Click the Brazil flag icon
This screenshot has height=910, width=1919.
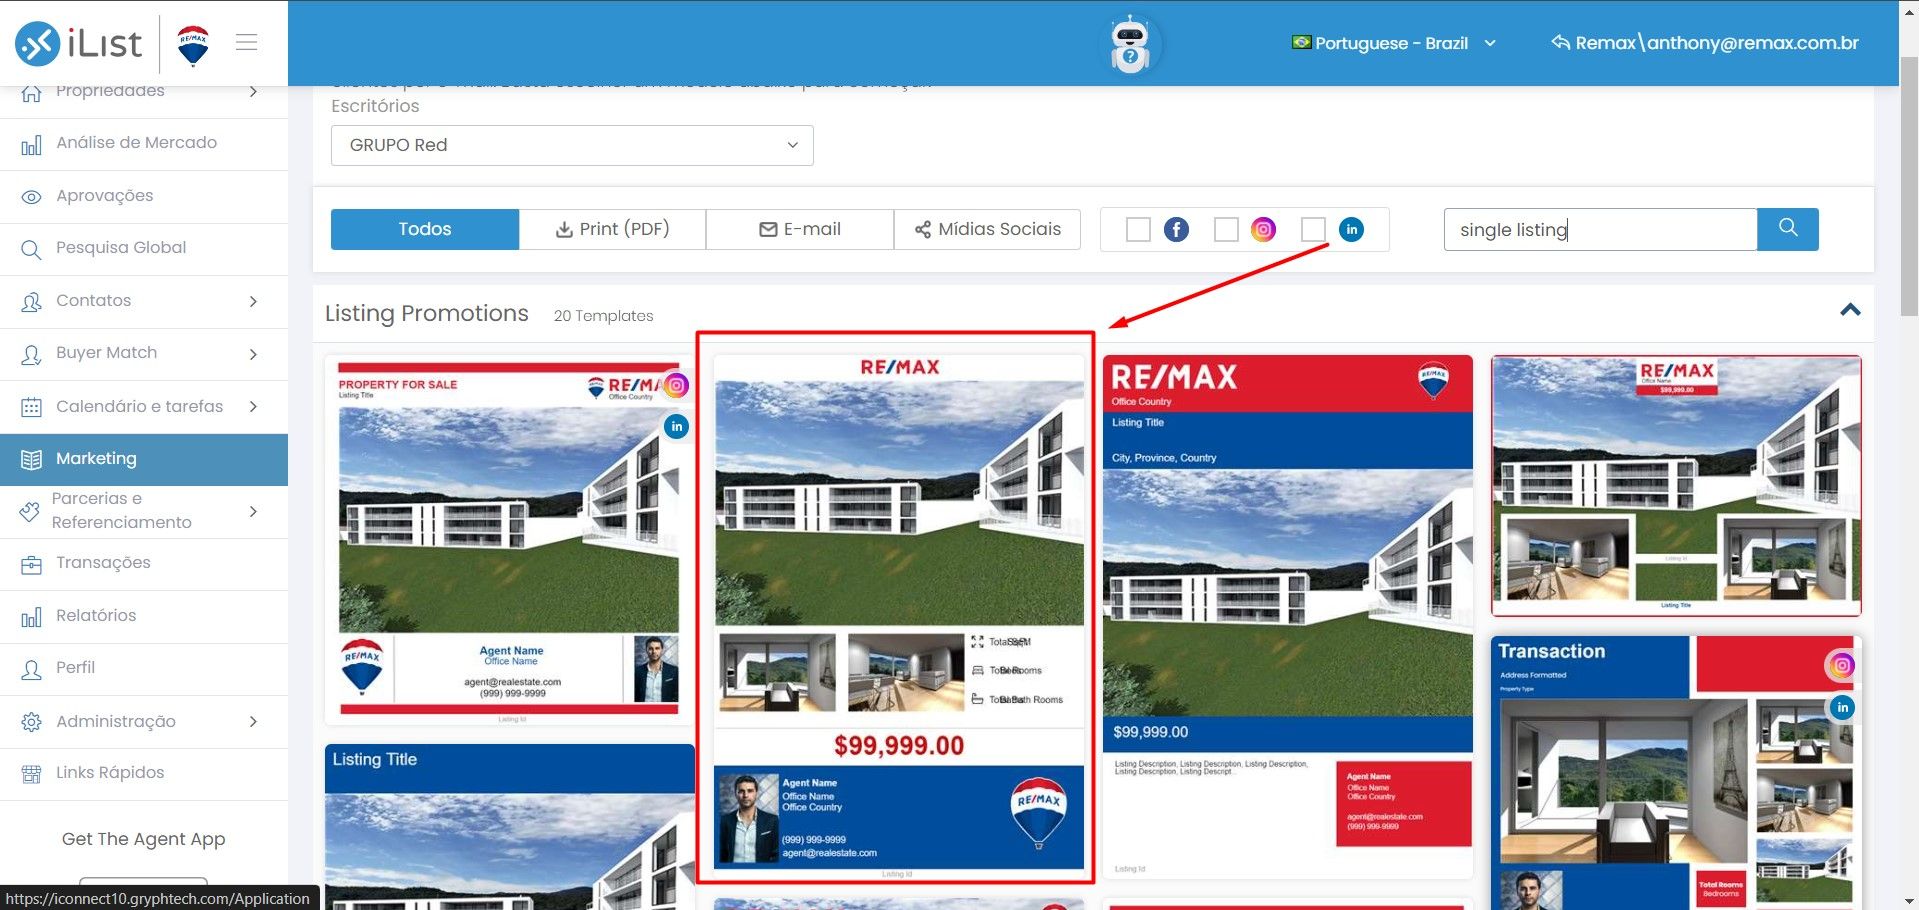click(x=1301, y=42)
